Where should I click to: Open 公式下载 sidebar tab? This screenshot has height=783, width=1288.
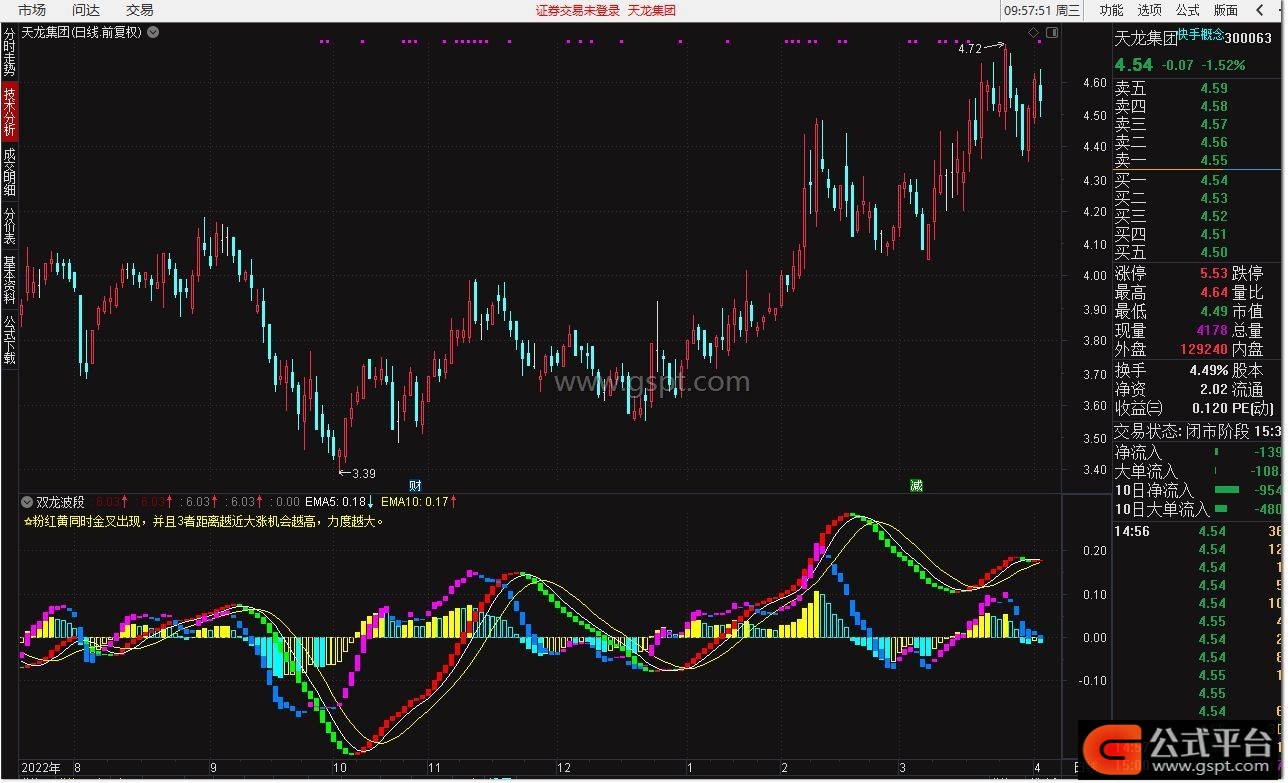point(9,340)
